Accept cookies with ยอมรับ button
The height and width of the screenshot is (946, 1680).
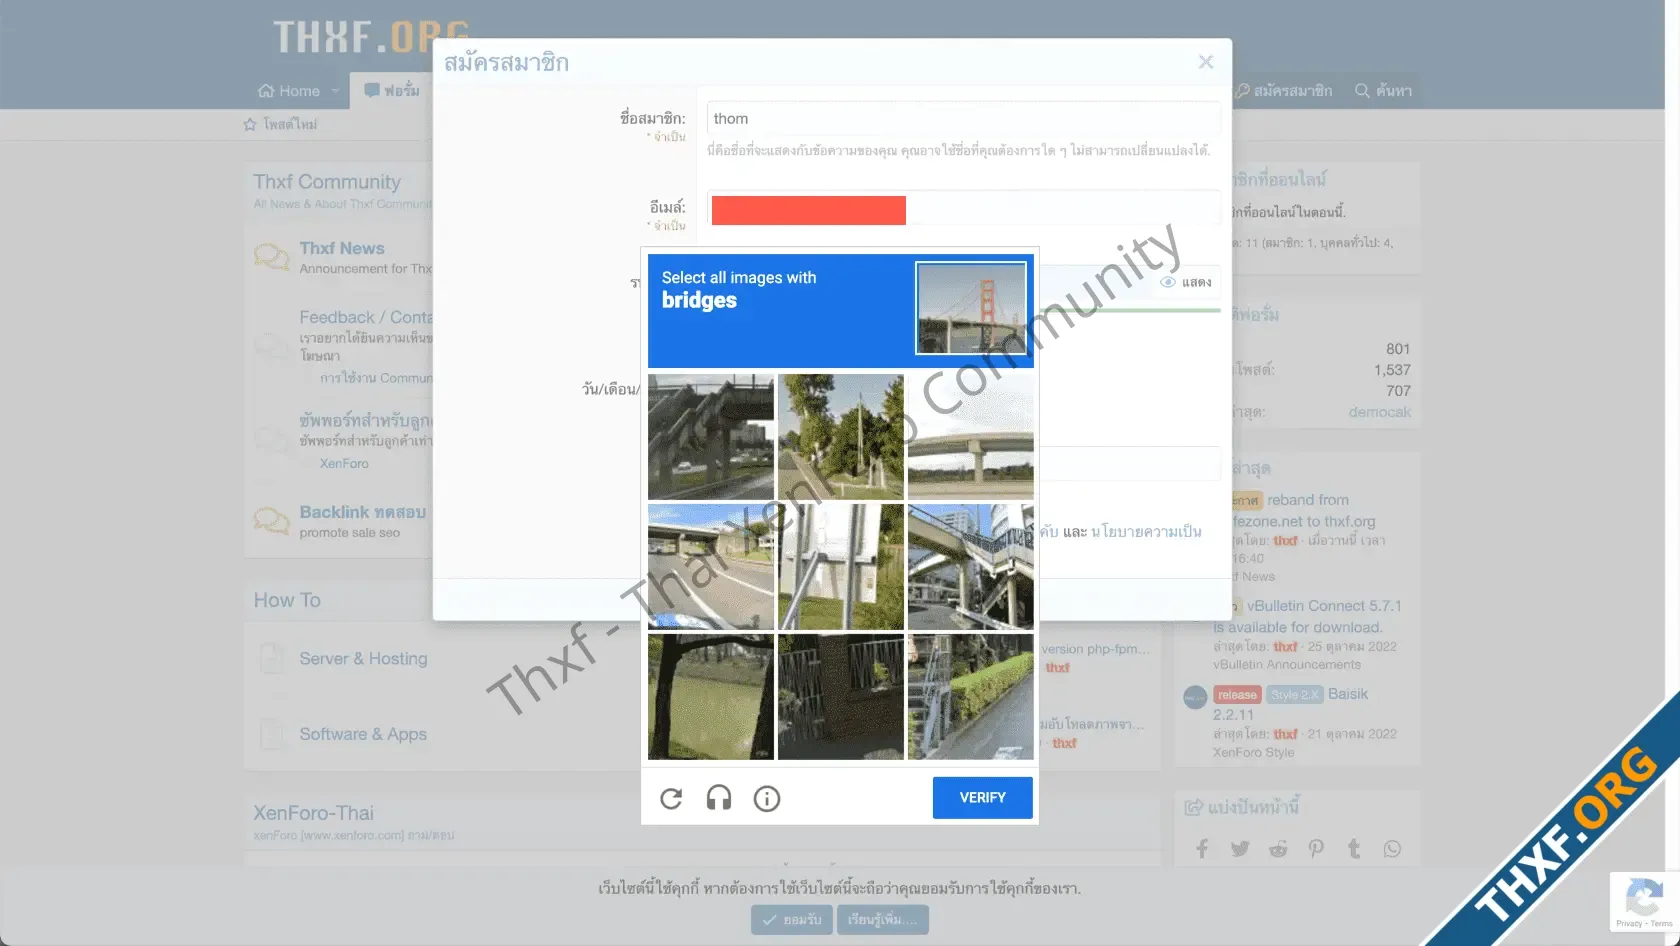coord(791,919)
